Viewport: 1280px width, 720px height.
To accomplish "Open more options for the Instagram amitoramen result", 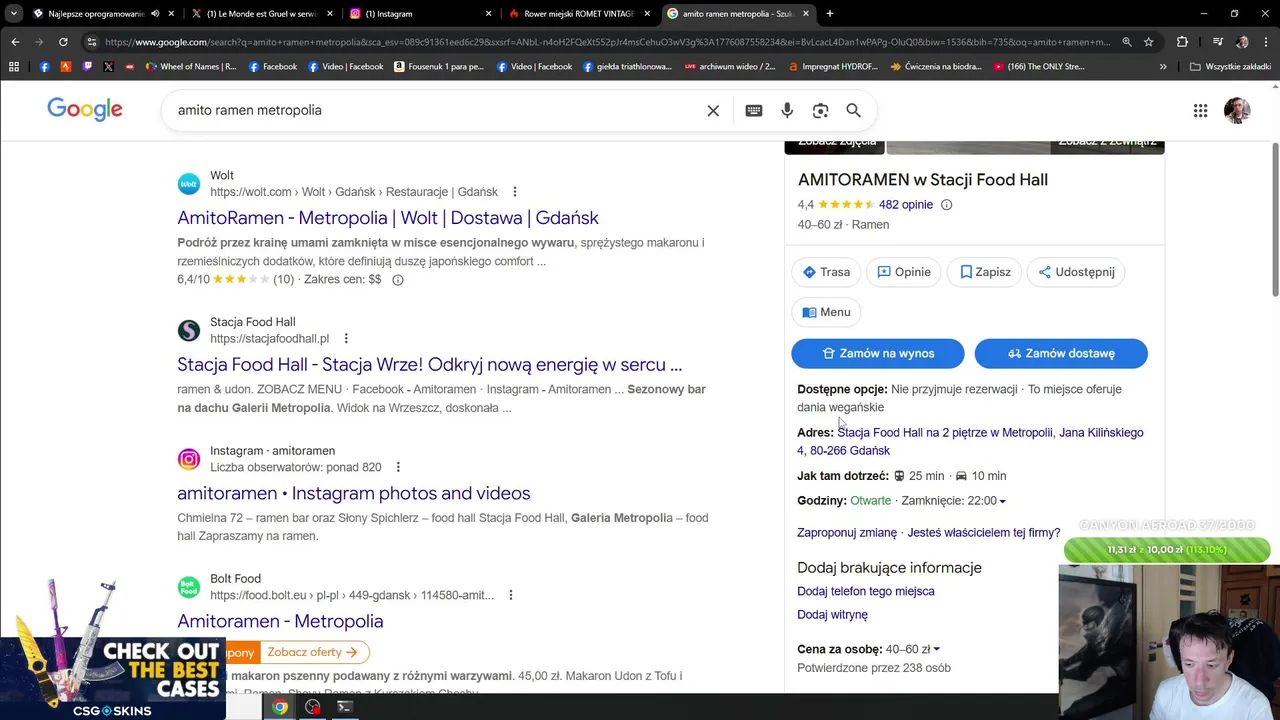I will pyautogui.click(x=398, y=467).
